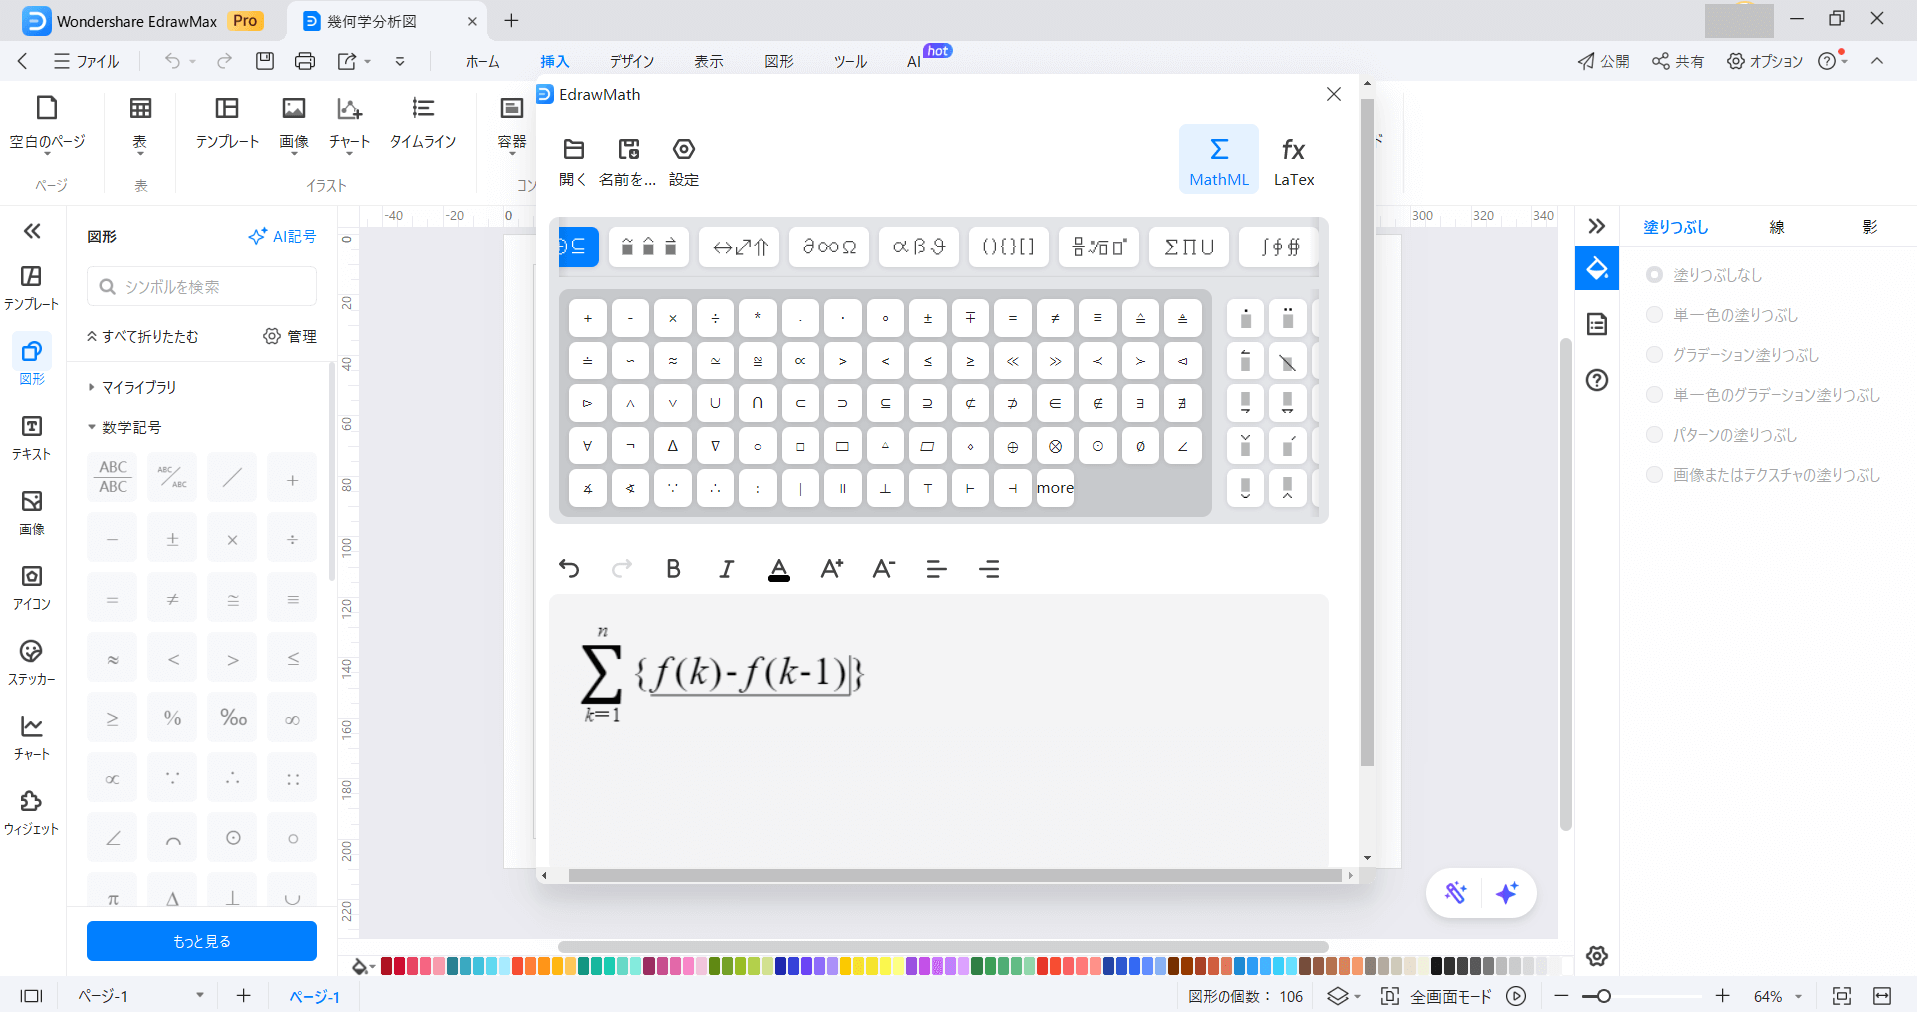Click the もっと見る button
The width and height of the screenshot is (1917, 1012).
202,941
